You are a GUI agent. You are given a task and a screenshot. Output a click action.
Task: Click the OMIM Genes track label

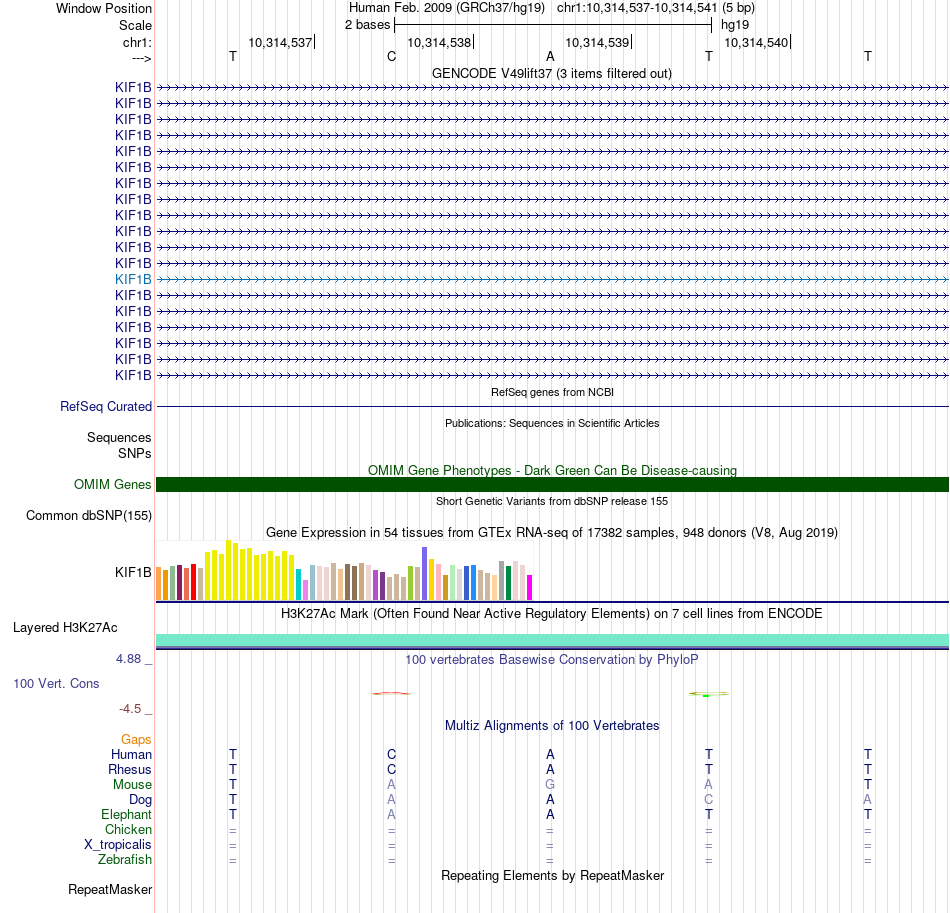pos(113,485)
